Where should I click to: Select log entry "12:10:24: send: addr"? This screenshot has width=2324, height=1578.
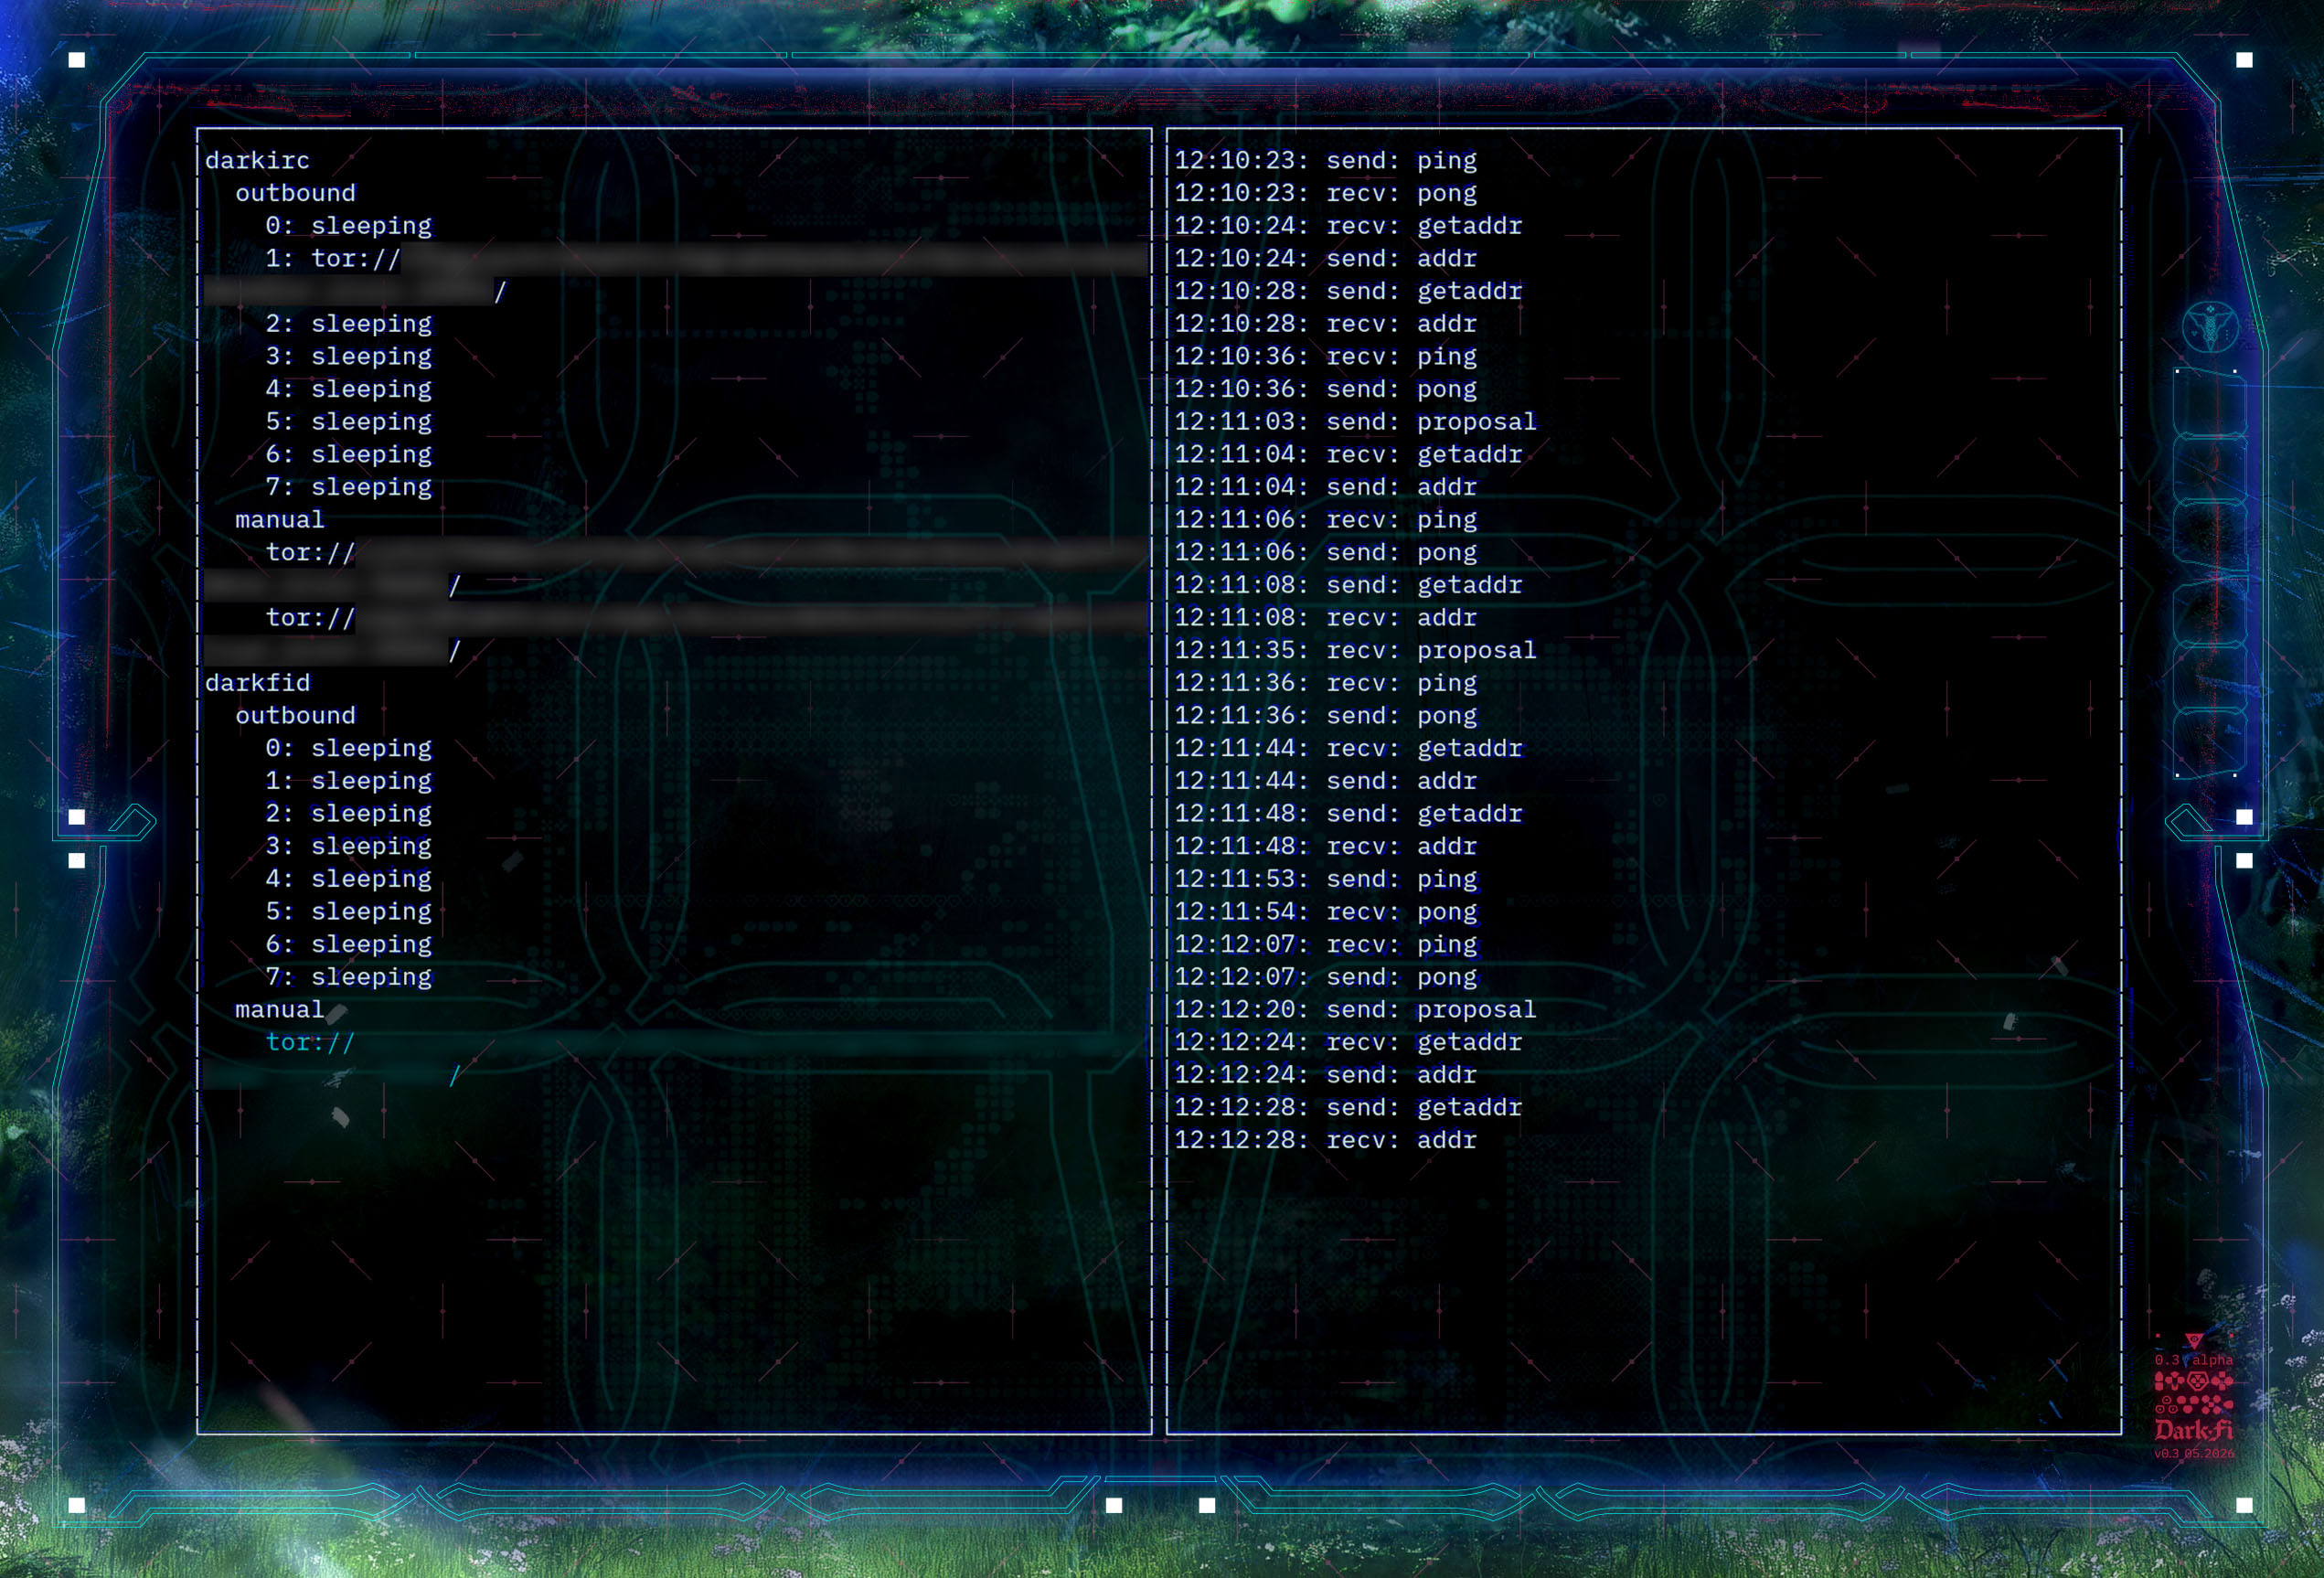pos(1325,258)
